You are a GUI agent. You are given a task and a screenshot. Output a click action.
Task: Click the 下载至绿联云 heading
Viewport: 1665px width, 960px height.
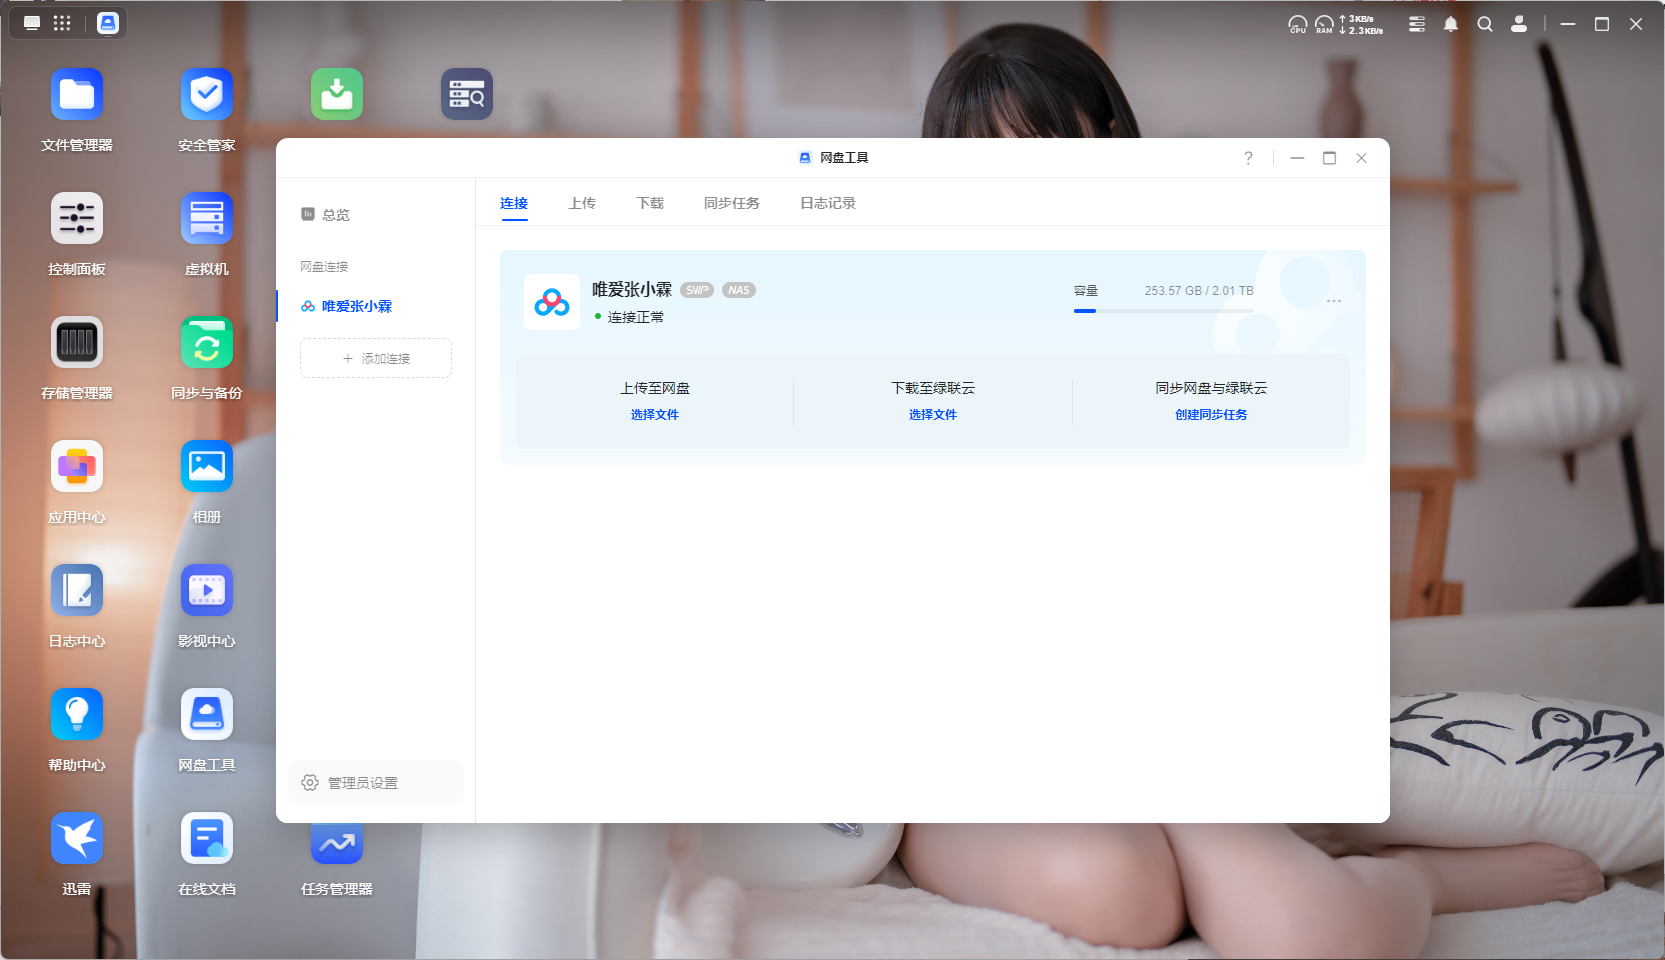tap(933, 388)
